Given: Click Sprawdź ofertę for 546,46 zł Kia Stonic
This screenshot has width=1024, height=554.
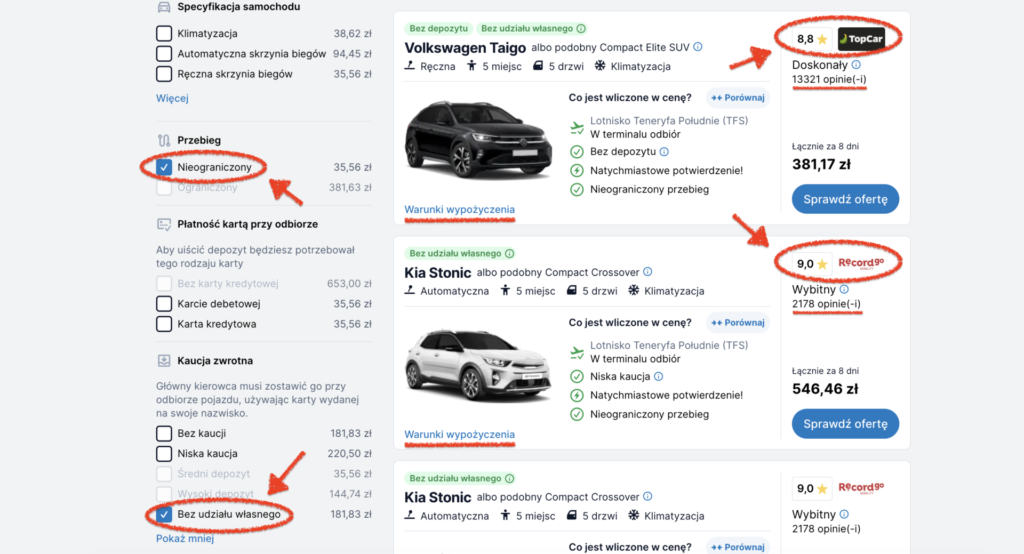Looking at the screenshot, I should tap(845, 424).
